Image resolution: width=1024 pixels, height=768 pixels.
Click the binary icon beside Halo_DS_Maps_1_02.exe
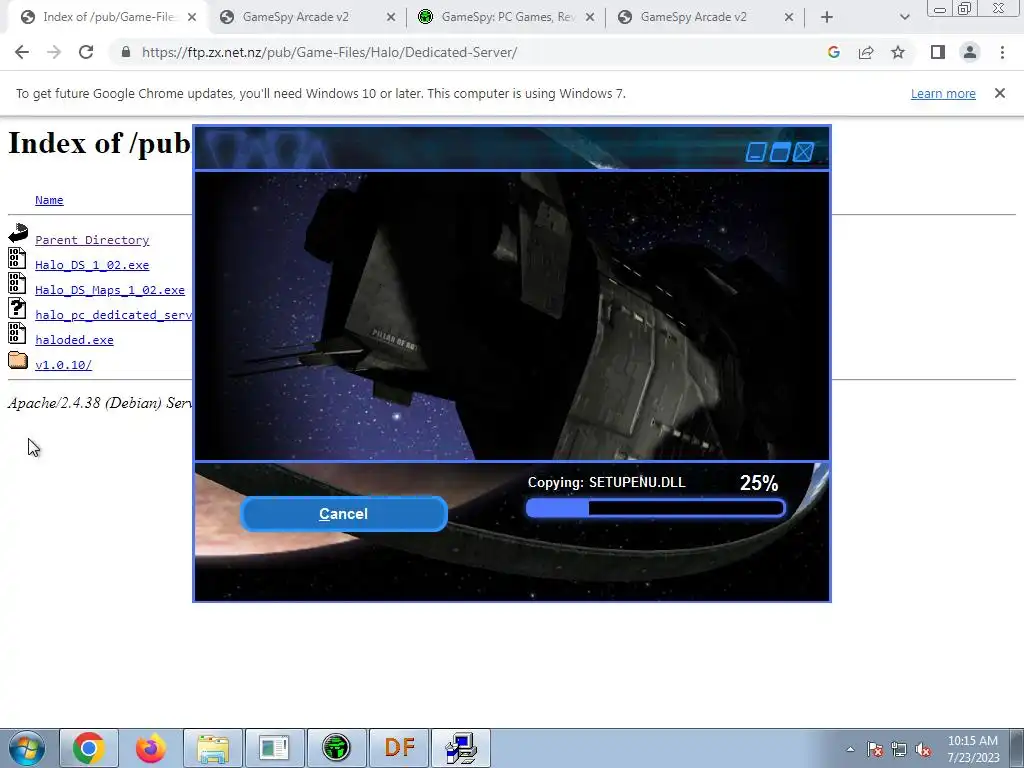[x=17, y=283]
